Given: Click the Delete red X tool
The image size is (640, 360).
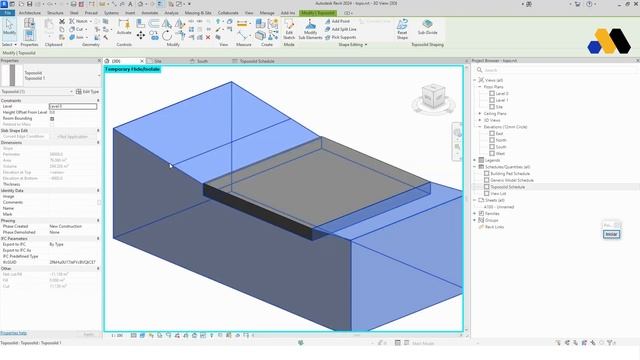Looking at the screenshot, I should (x=208, y=37).
